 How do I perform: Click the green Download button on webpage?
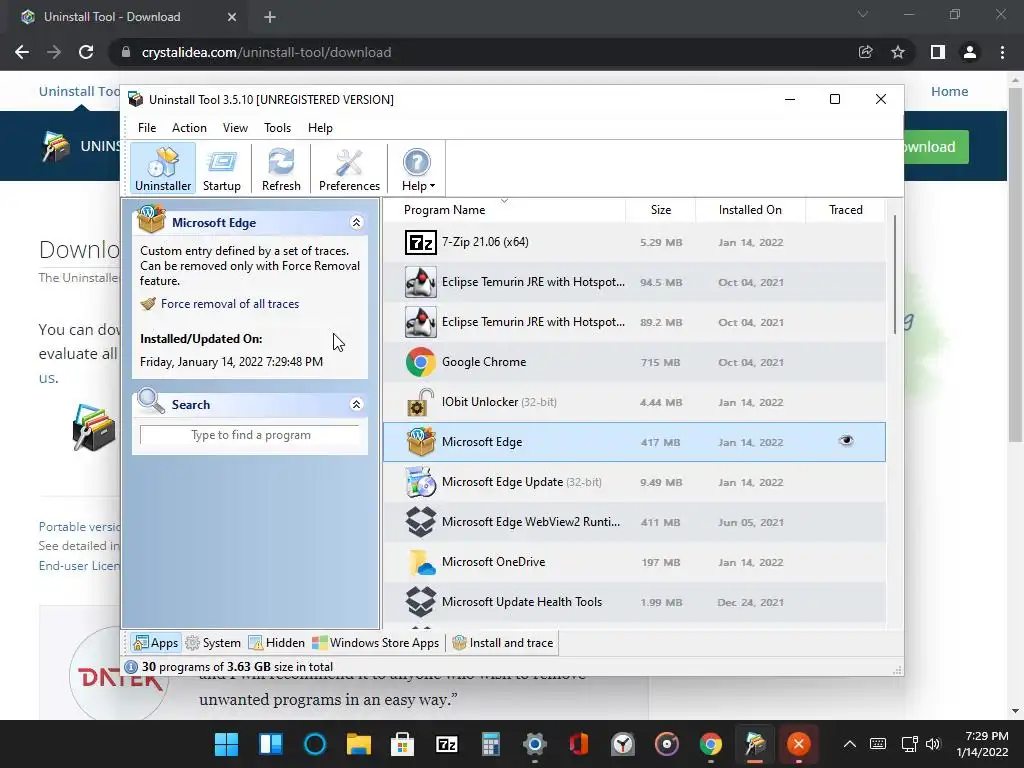point(936,147)
